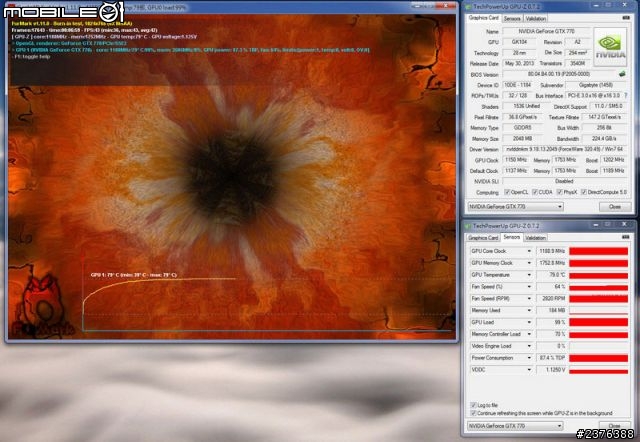Click the Fan Speed reading '2920 RPM'

pos(551,298)
